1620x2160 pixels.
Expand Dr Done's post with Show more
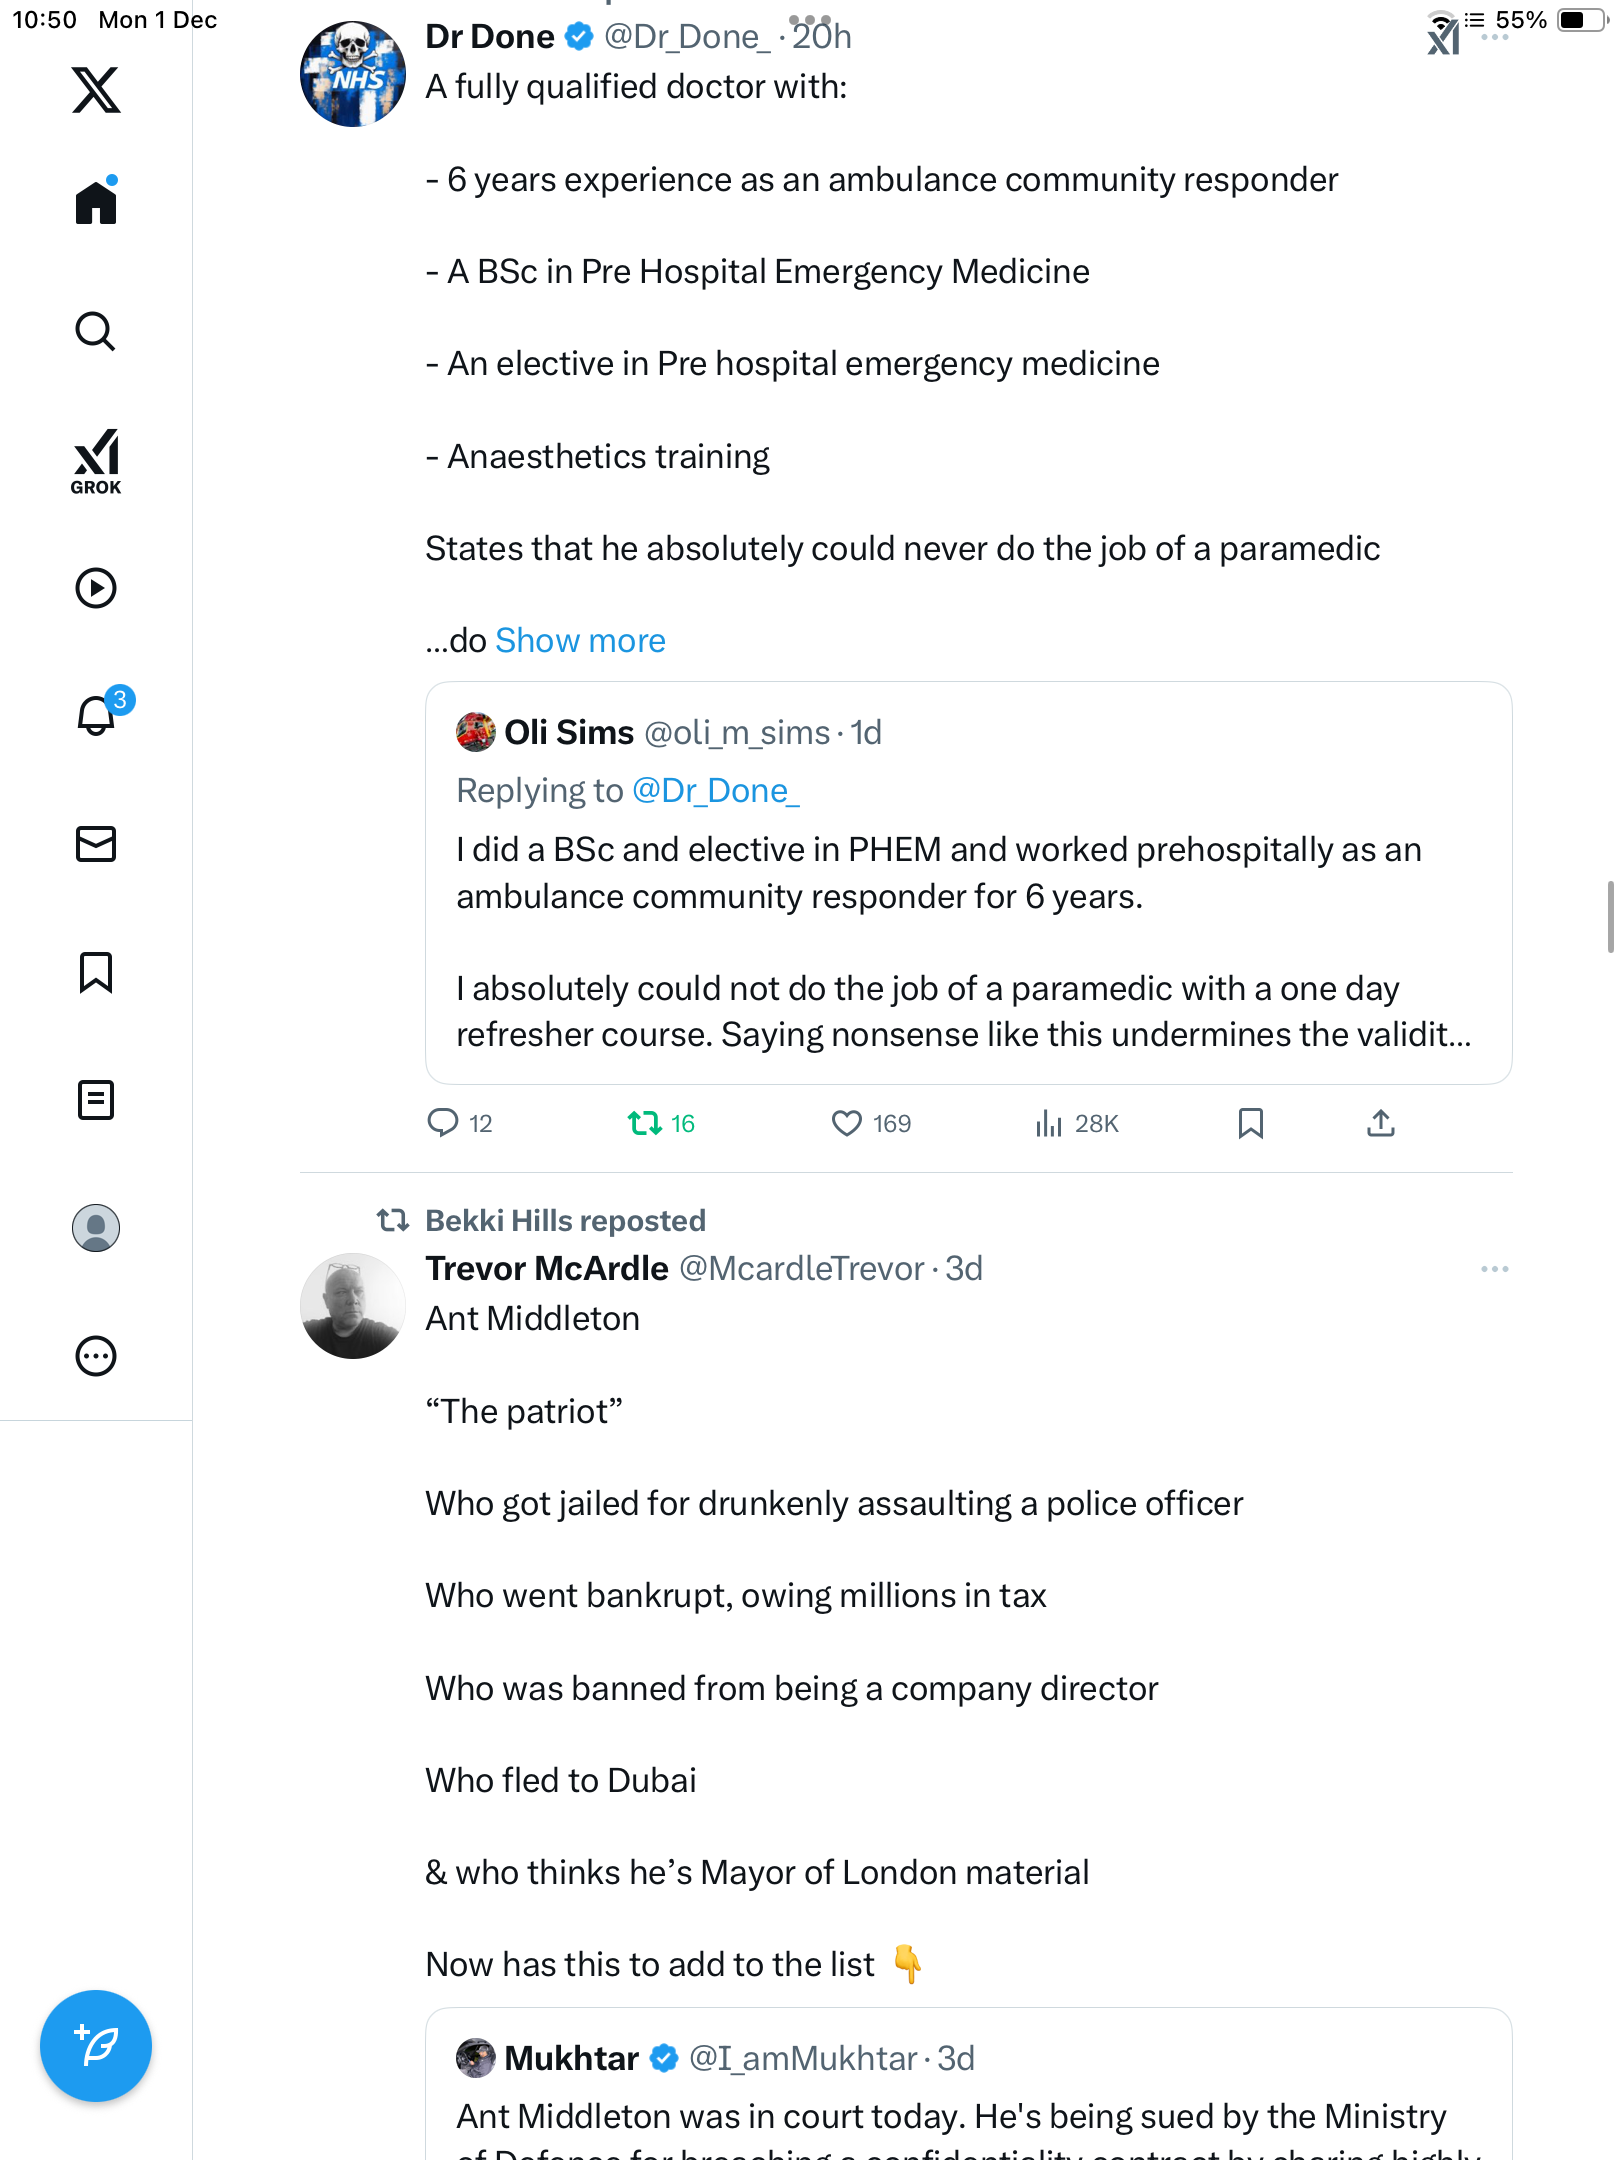point(580,640)
